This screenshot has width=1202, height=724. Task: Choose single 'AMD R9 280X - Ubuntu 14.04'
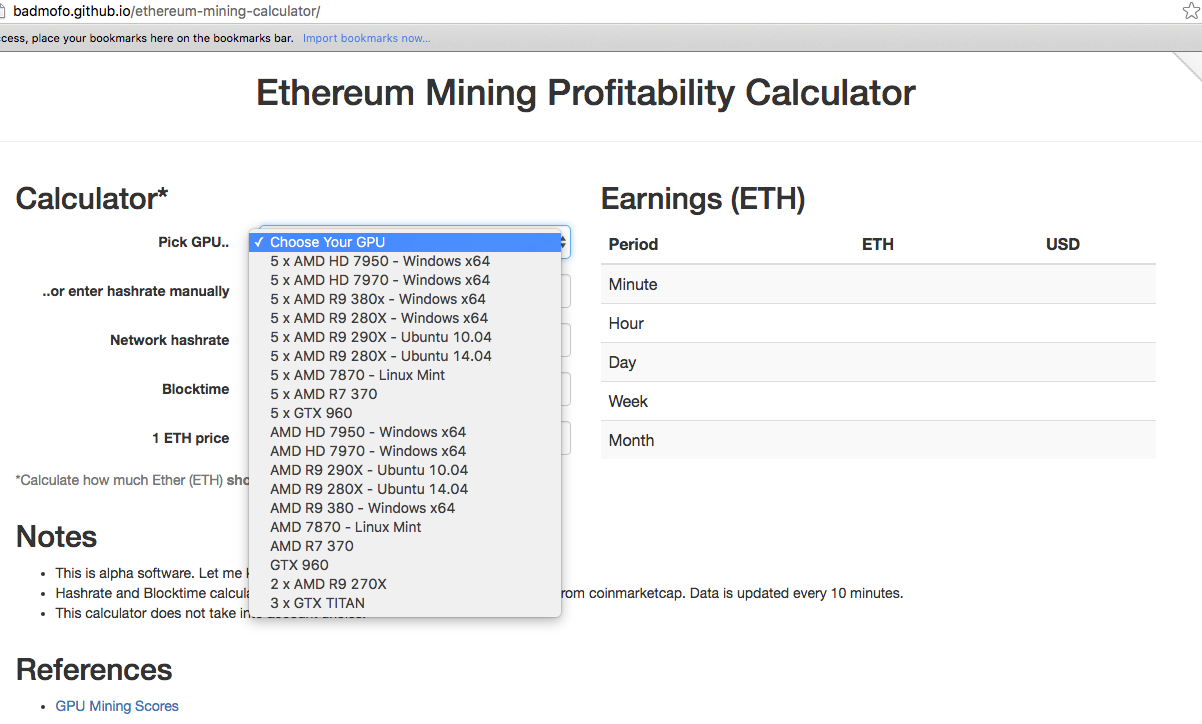tap(405, 489)
